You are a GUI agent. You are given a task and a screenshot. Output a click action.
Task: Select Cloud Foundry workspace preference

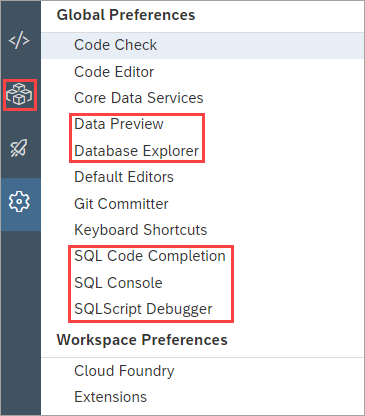coord(124,371)
